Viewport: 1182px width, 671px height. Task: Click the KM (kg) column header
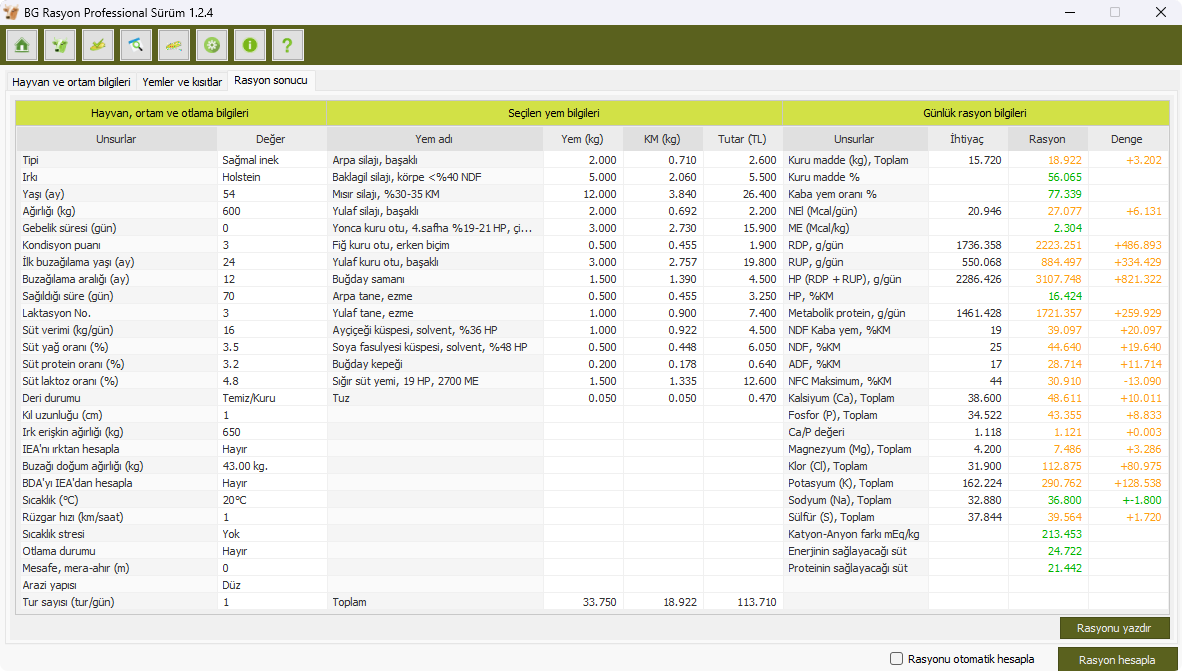coord(663,139)
